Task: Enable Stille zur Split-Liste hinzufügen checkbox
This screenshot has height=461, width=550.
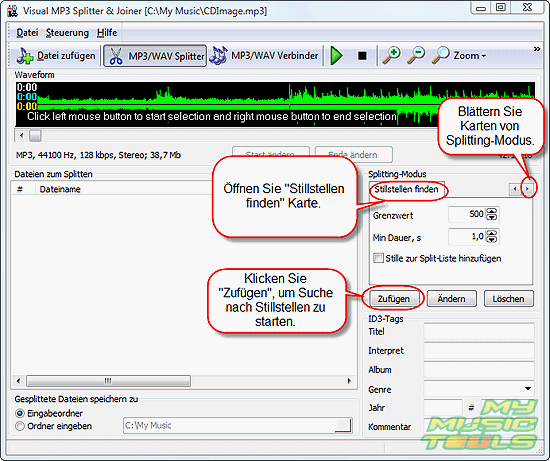Action: [x=378, y=258]
